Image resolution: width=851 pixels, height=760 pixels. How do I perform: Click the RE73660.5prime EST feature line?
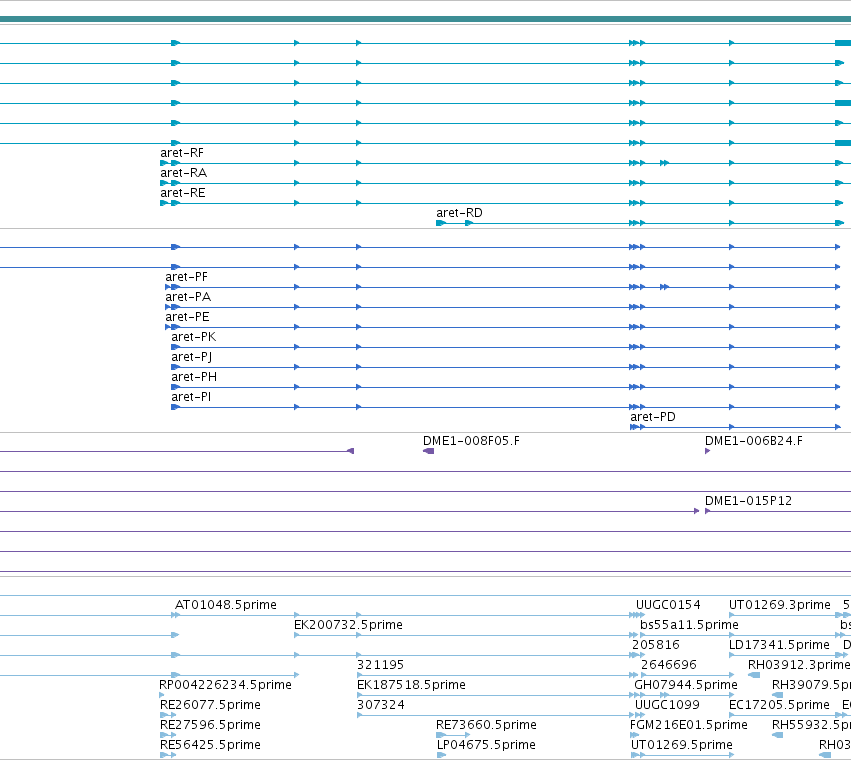453,735
